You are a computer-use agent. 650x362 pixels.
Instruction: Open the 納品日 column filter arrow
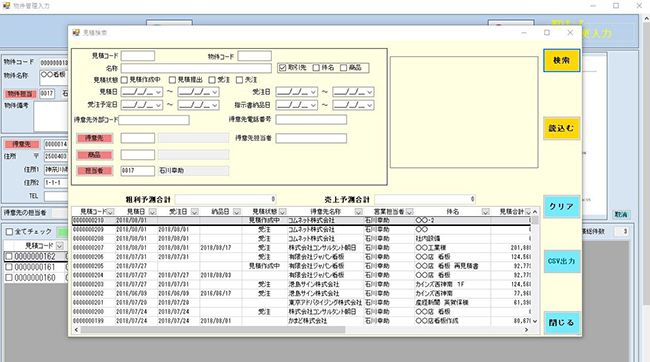pos(237,212)
